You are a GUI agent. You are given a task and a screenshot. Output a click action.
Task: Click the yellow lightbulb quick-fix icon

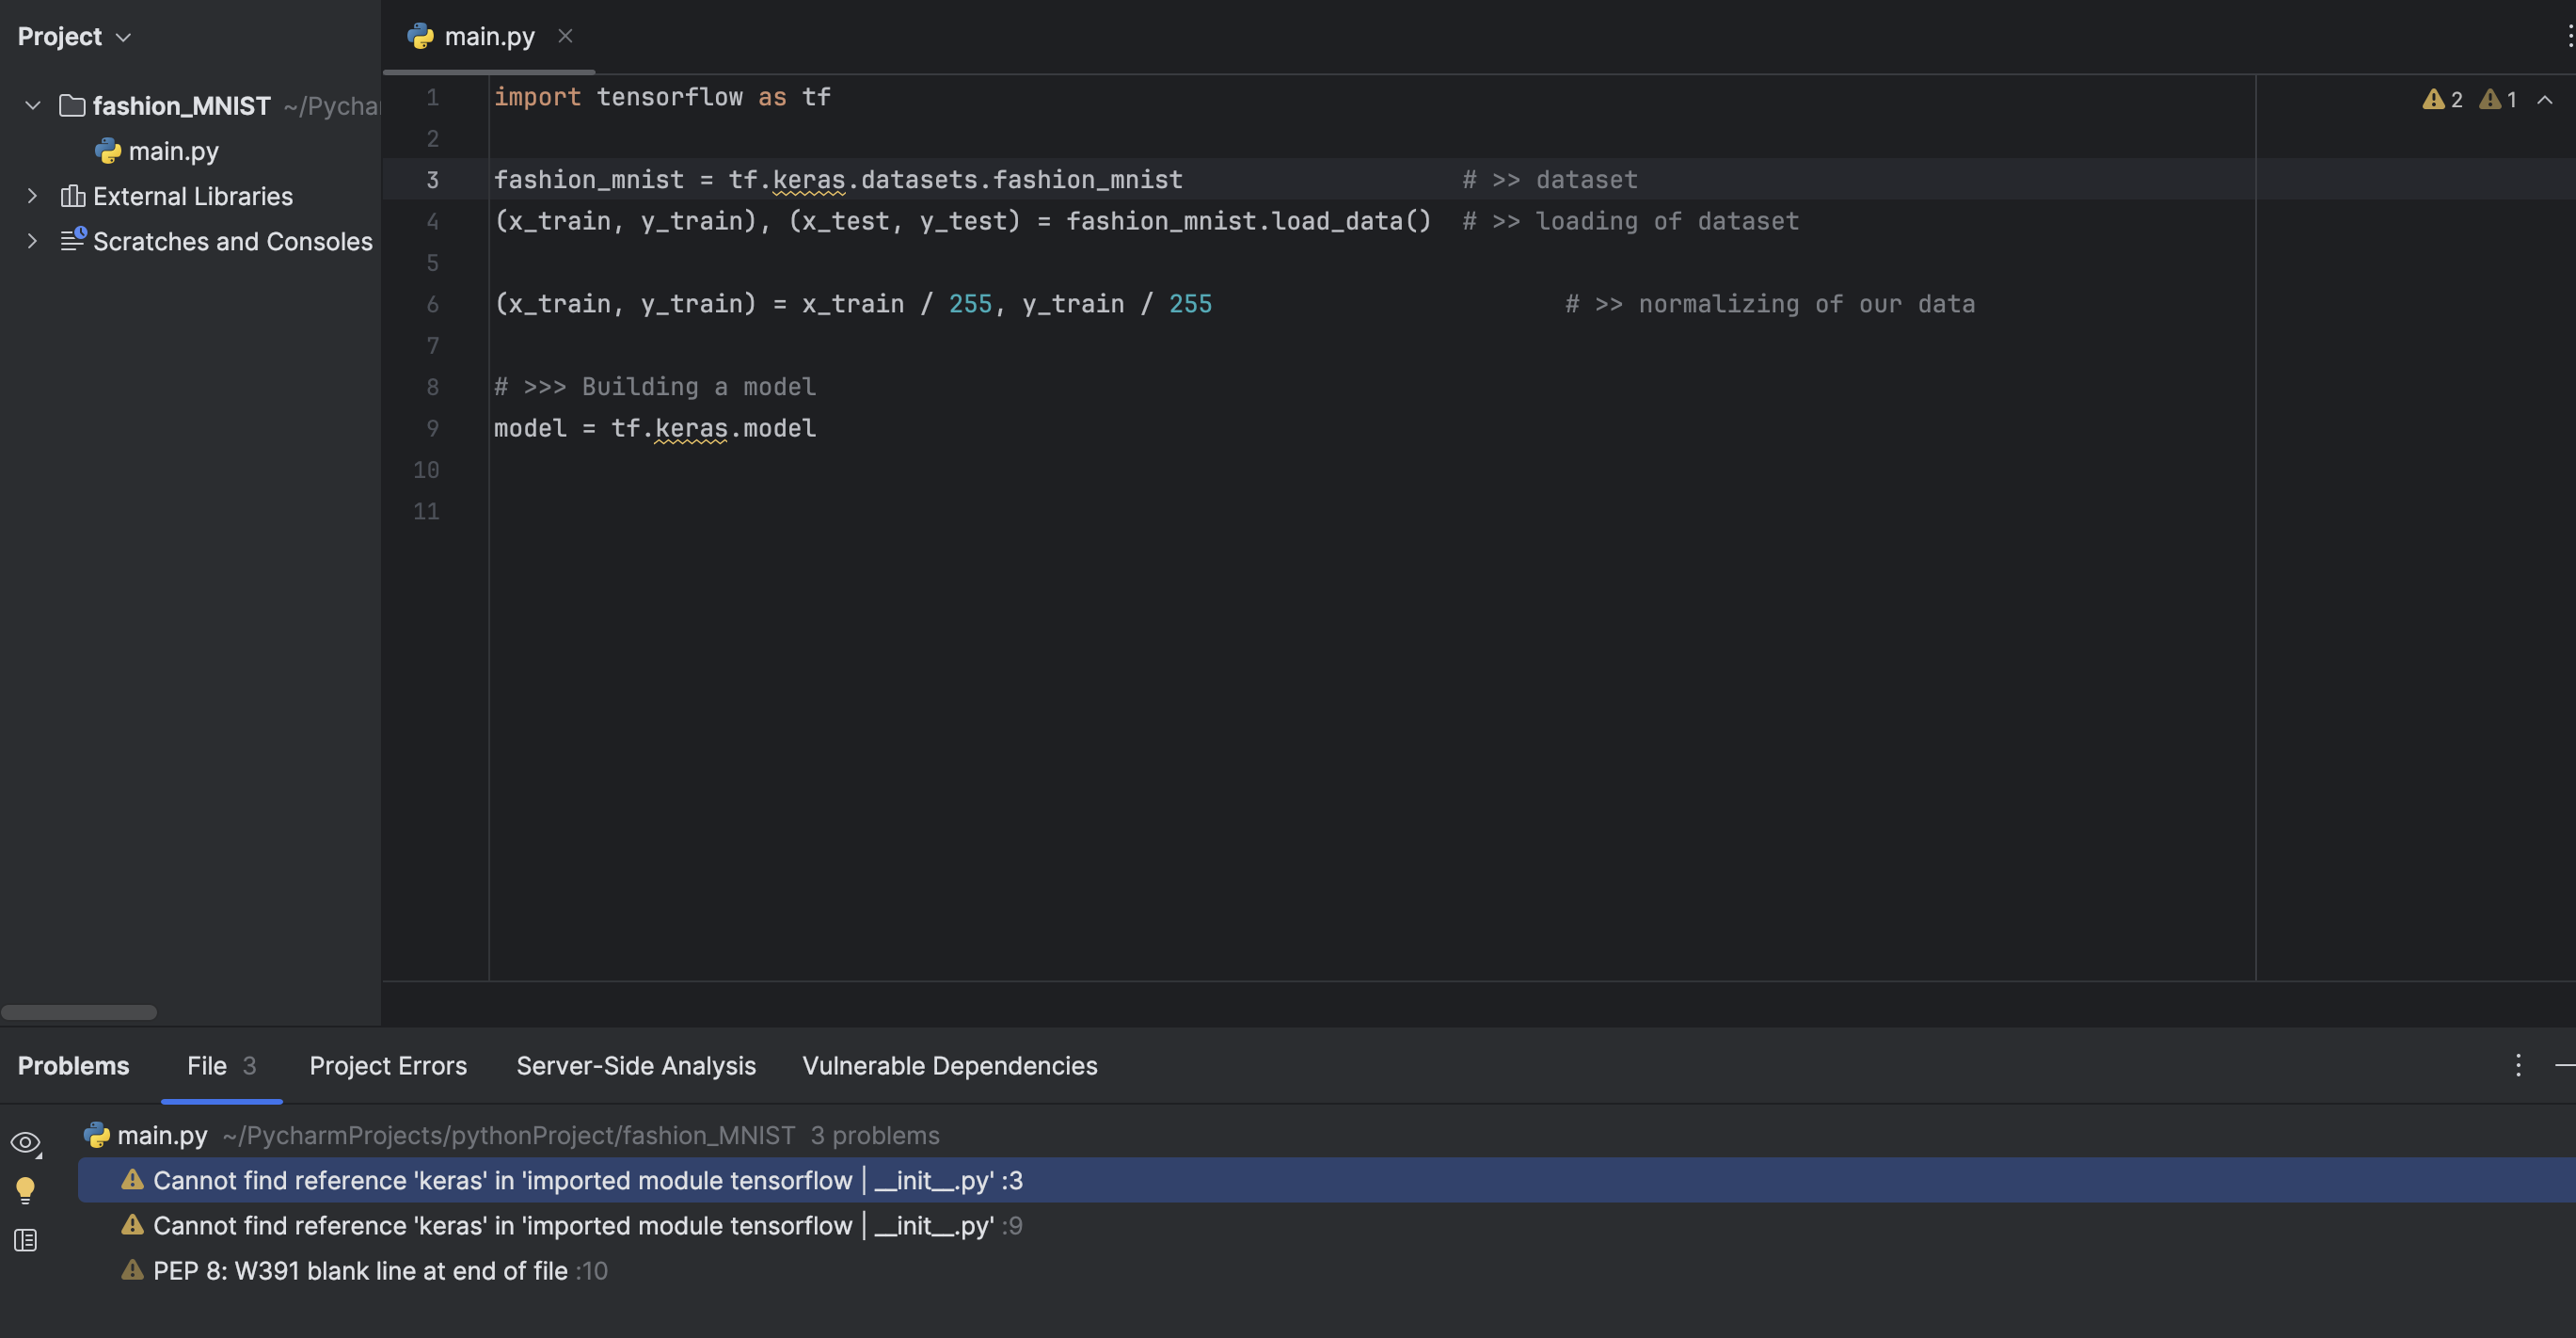point(25,1189)
